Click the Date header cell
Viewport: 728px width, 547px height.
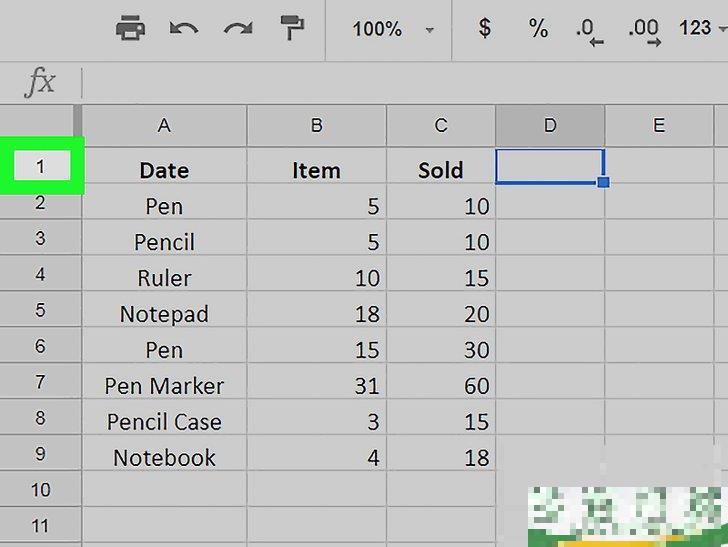click(x=164, y=170)
